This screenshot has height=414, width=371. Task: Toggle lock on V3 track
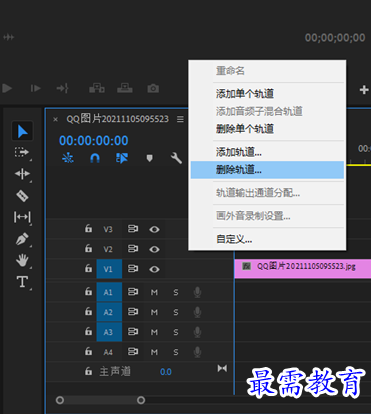point(88,229)
